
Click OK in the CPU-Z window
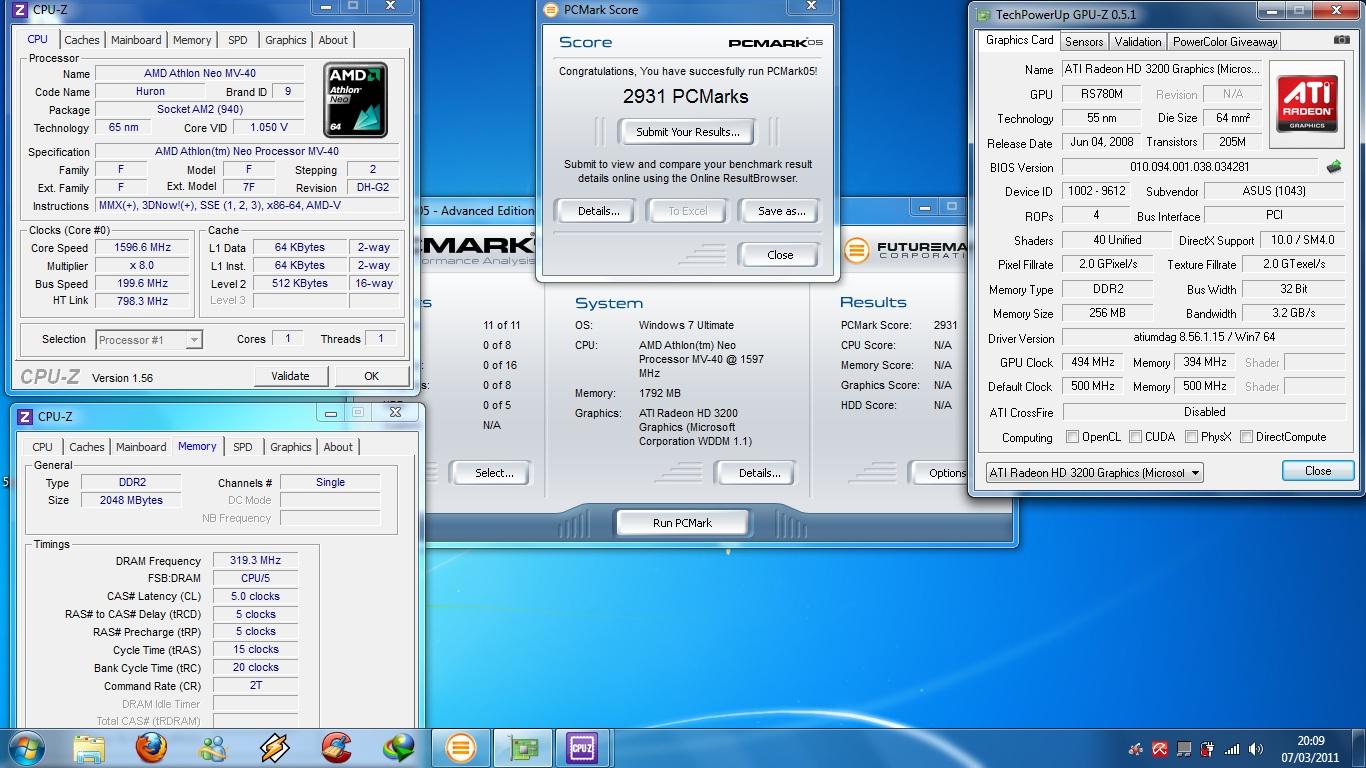click(371, 376)
